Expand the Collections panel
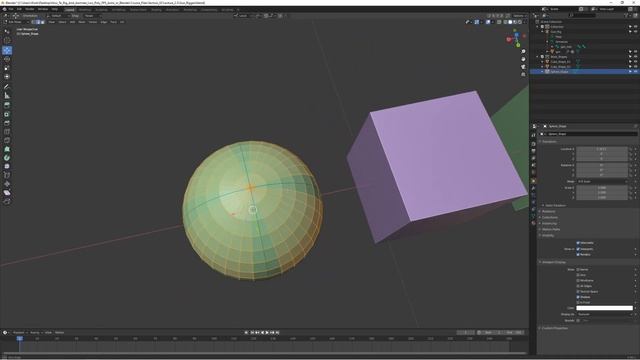 point(550,218)
